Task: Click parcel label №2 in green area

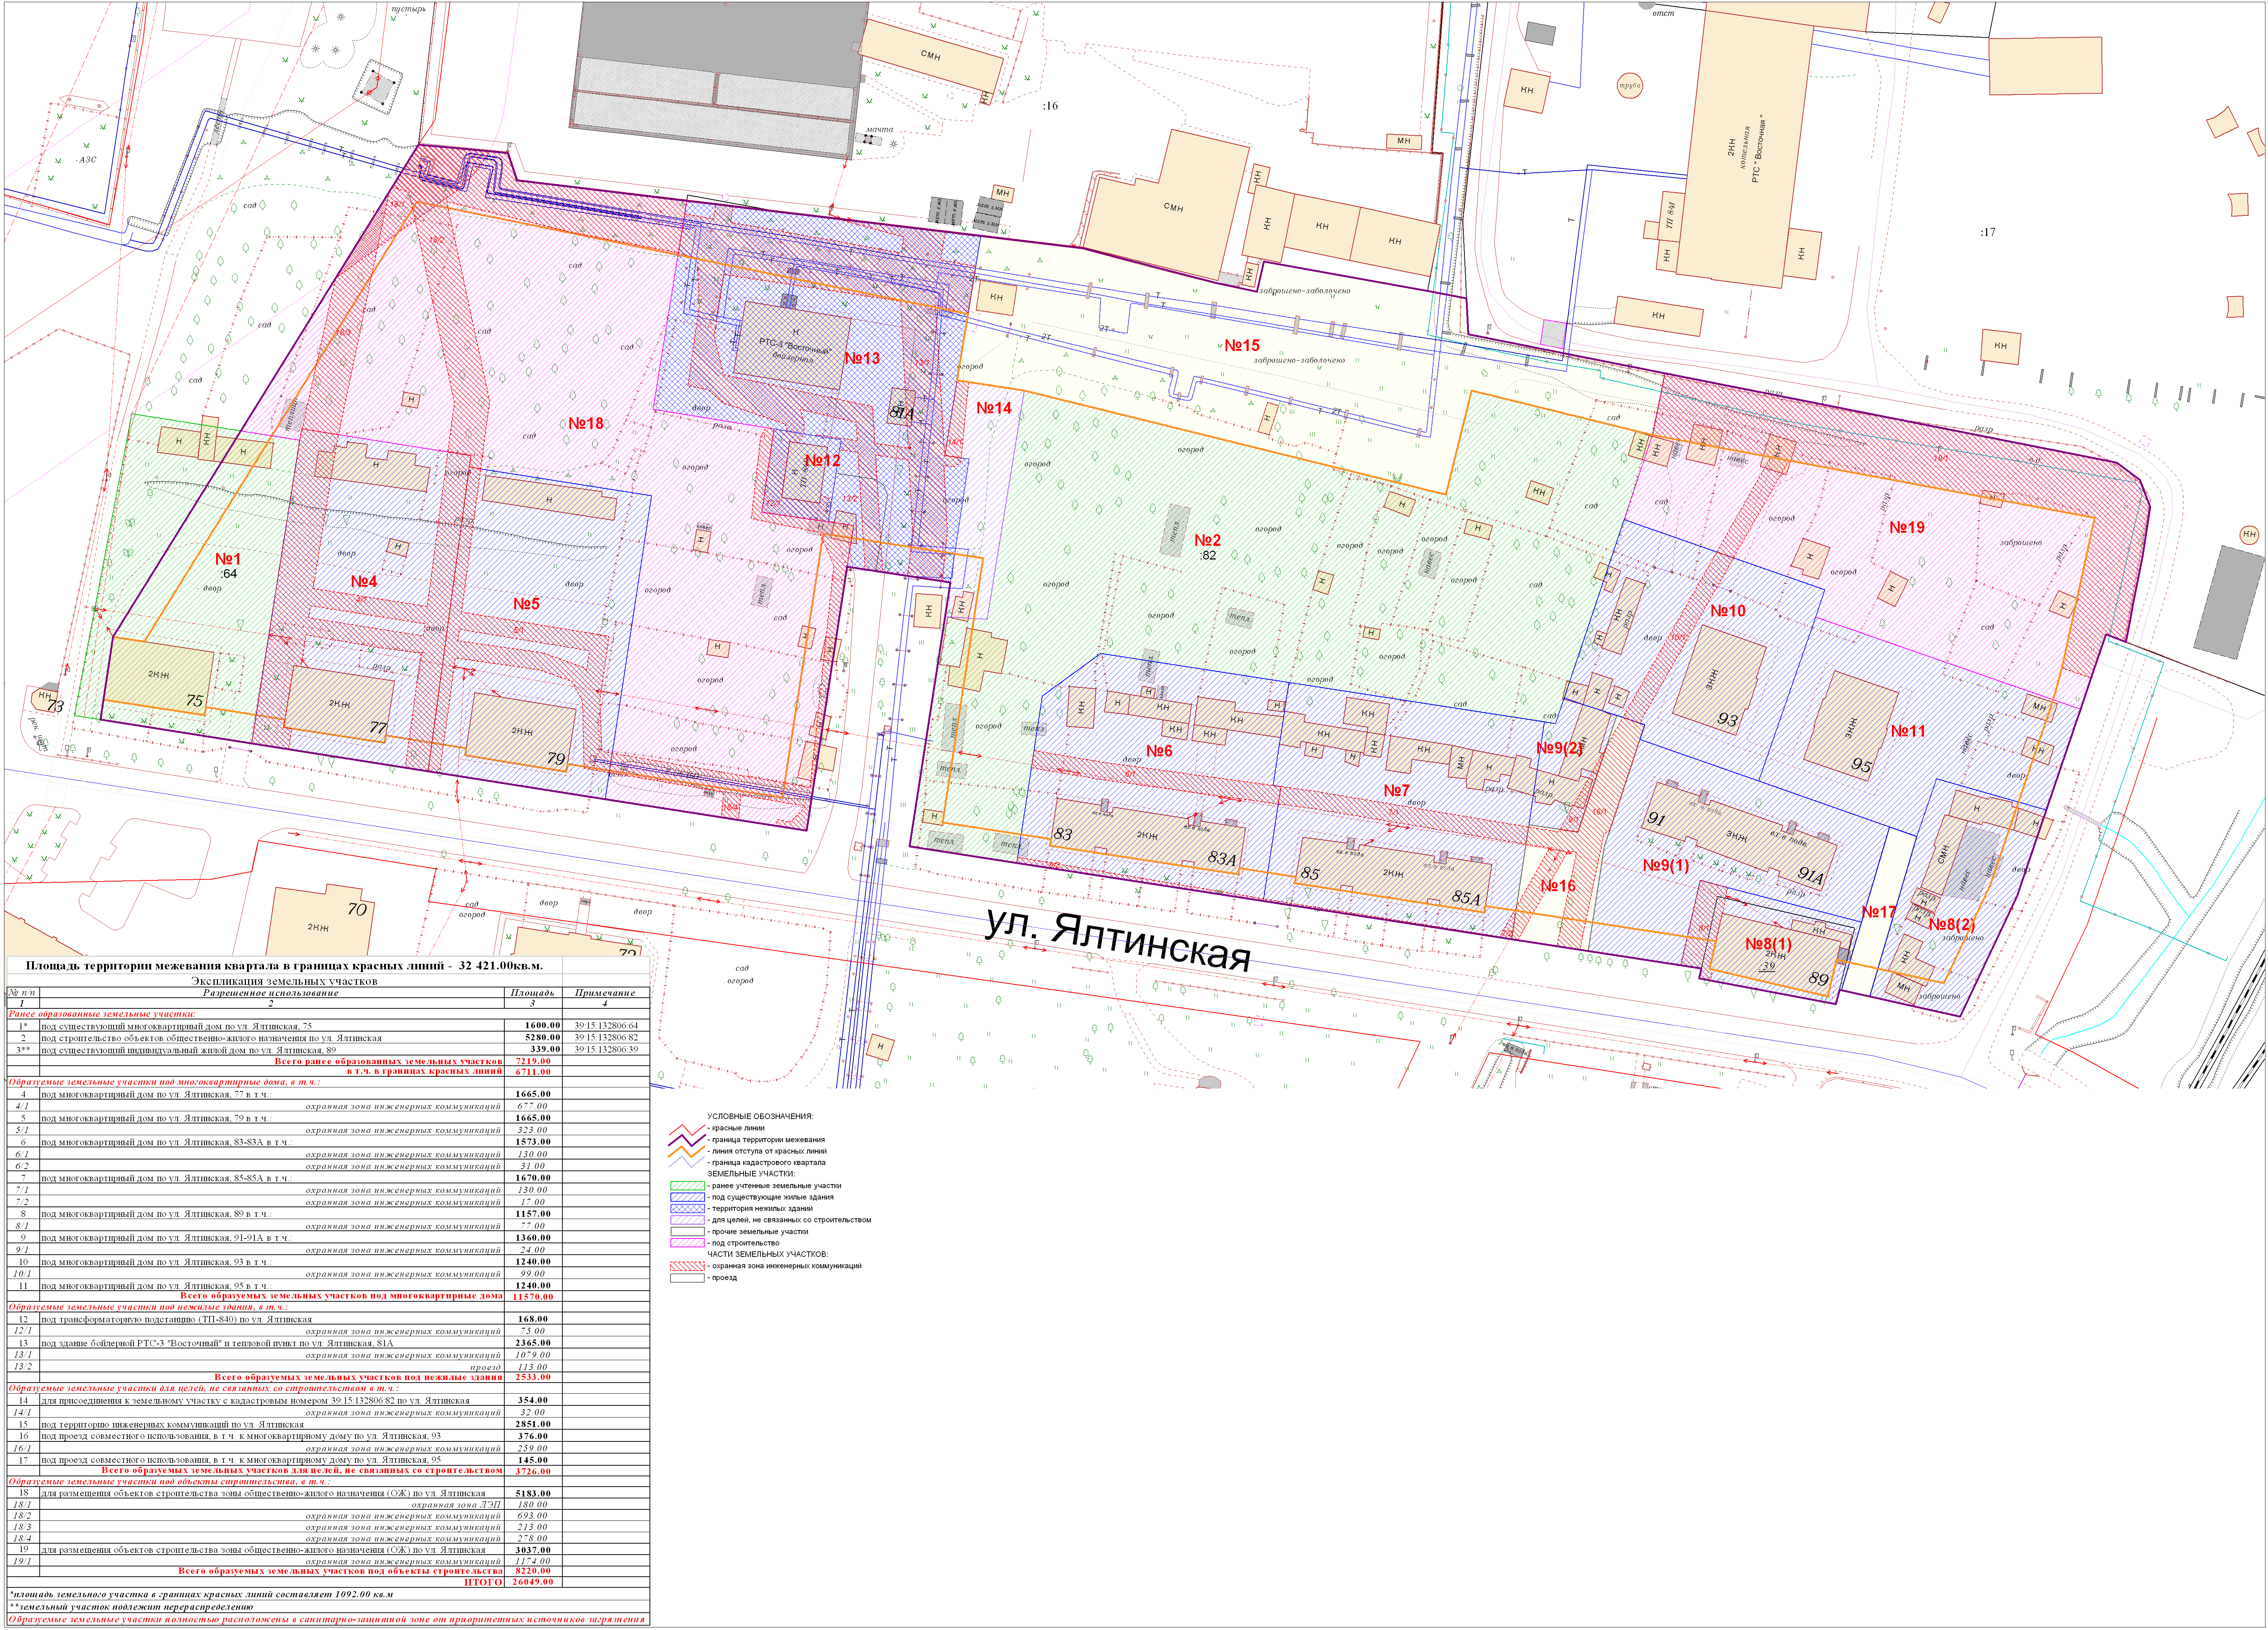Action: tap(1207, 540)
